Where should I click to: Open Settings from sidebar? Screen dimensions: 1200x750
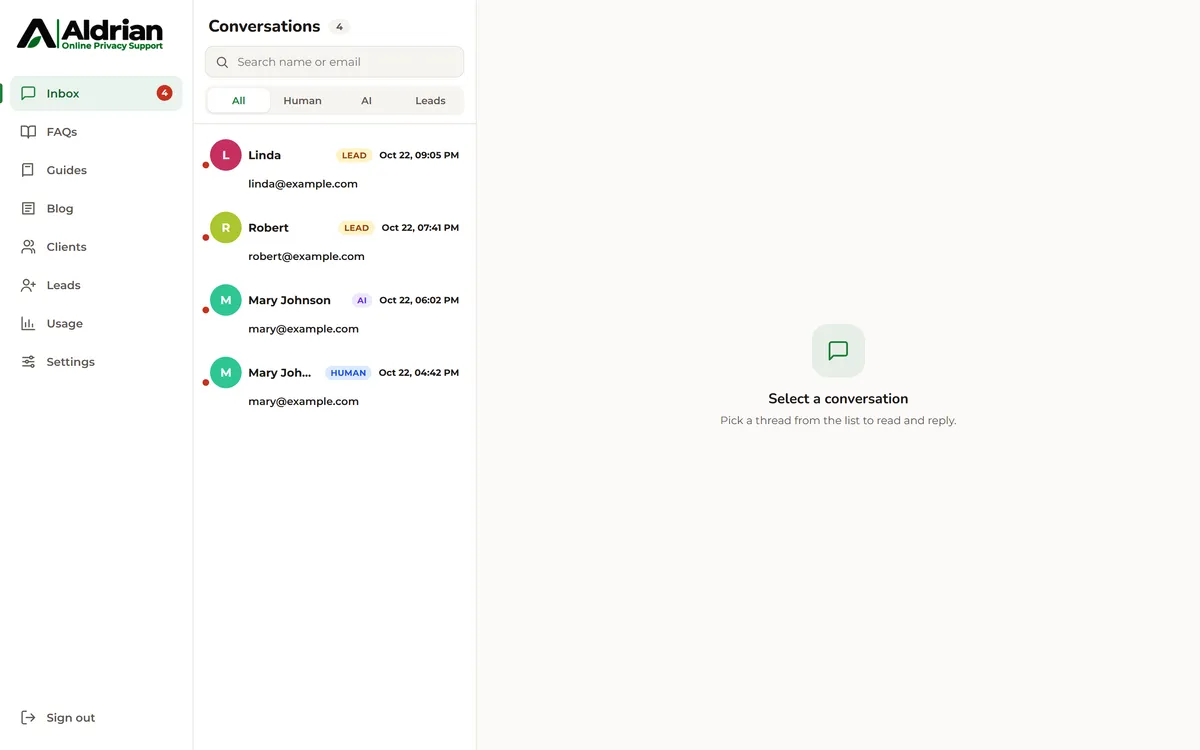[96, 362]
